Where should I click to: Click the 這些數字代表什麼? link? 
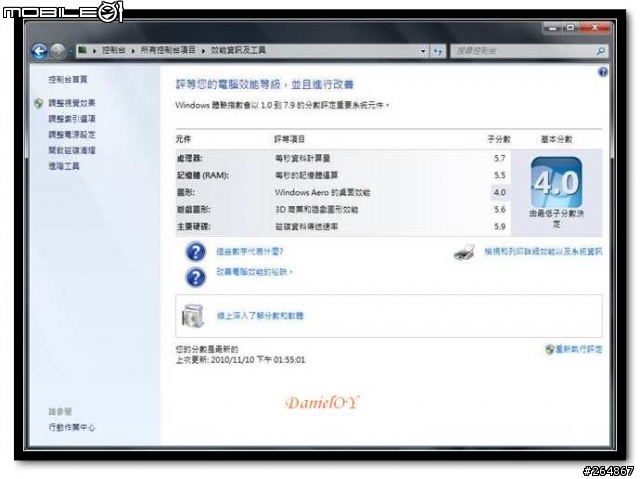[x=250, y=252]
